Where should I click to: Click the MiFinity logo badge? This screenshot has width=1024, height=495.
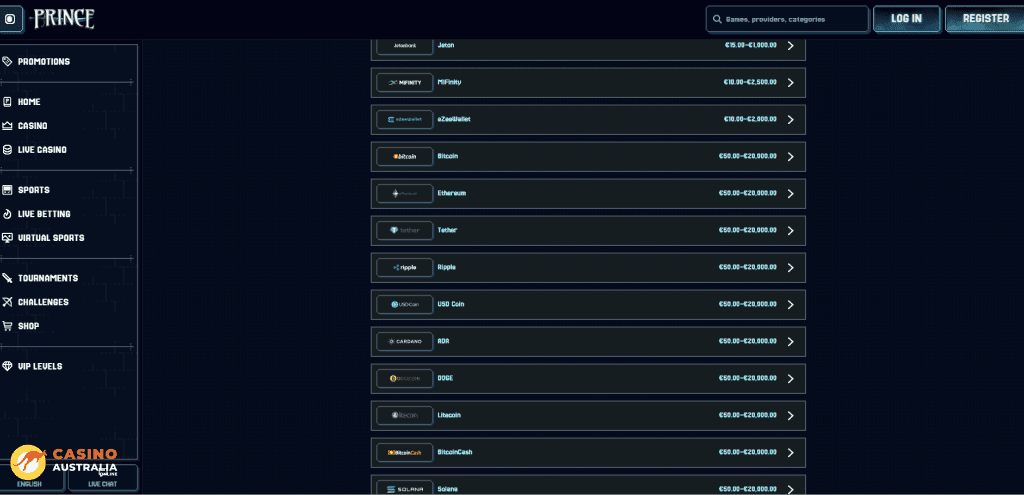click(405, 83)
